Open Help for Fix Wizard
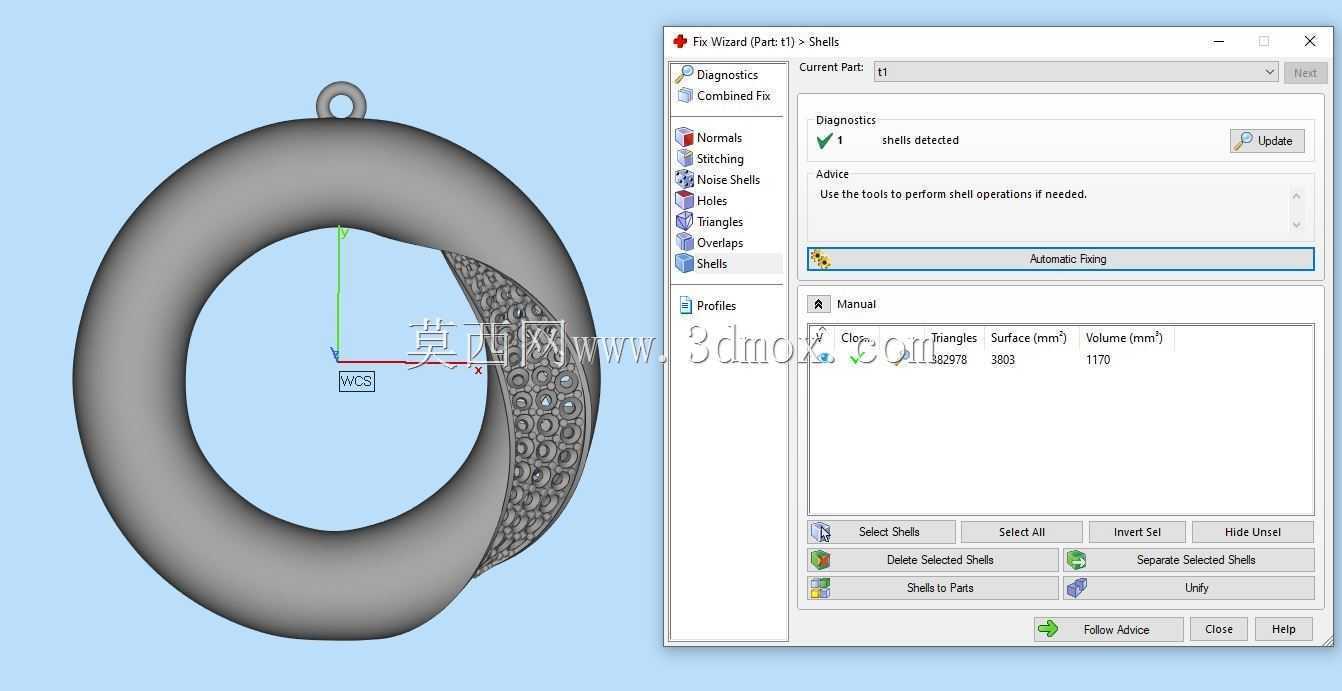 point(1283,629)
